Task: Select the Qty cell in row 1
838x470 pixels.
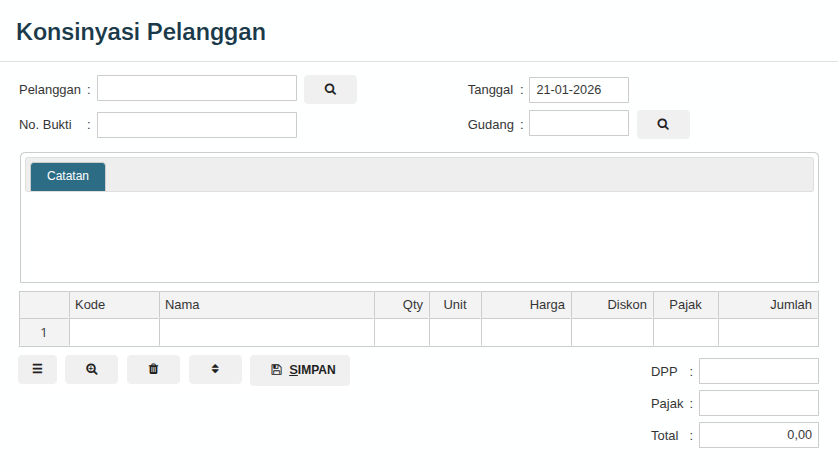Action: point(402,333)
